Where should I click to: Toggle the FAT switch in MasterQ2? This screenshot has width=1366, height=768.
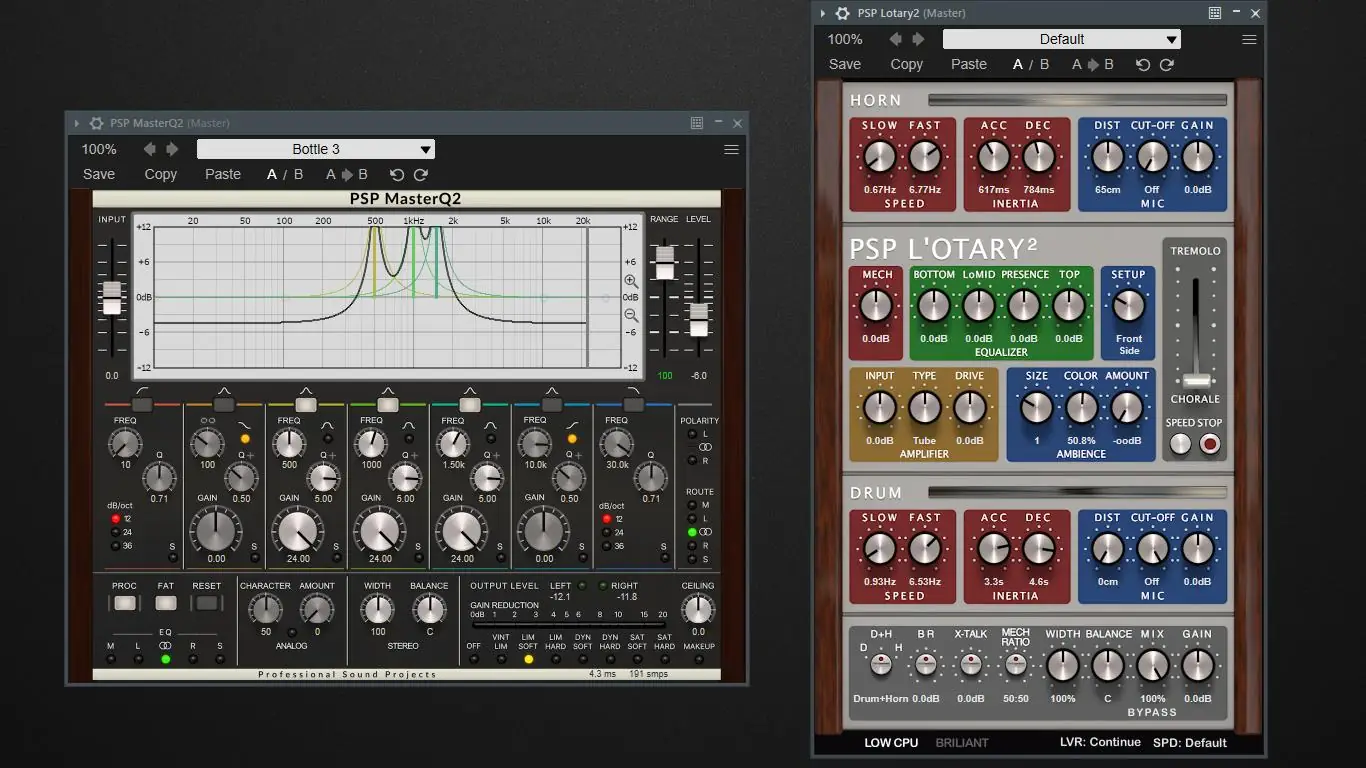click(166, 603)
